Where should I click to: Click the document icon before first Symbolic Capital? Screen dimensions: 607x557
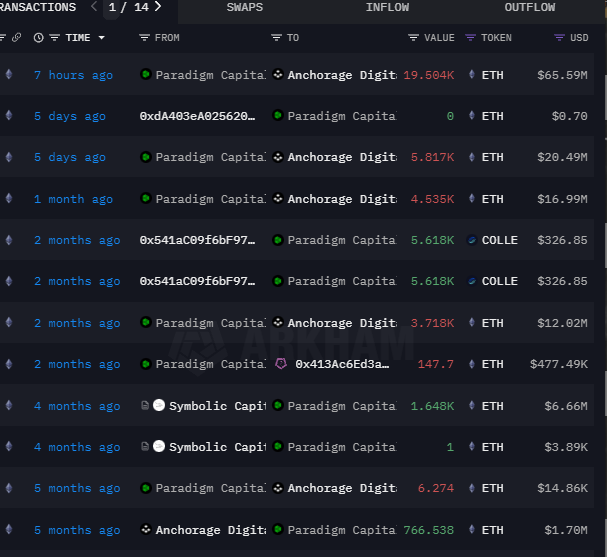tap(145, 406)
